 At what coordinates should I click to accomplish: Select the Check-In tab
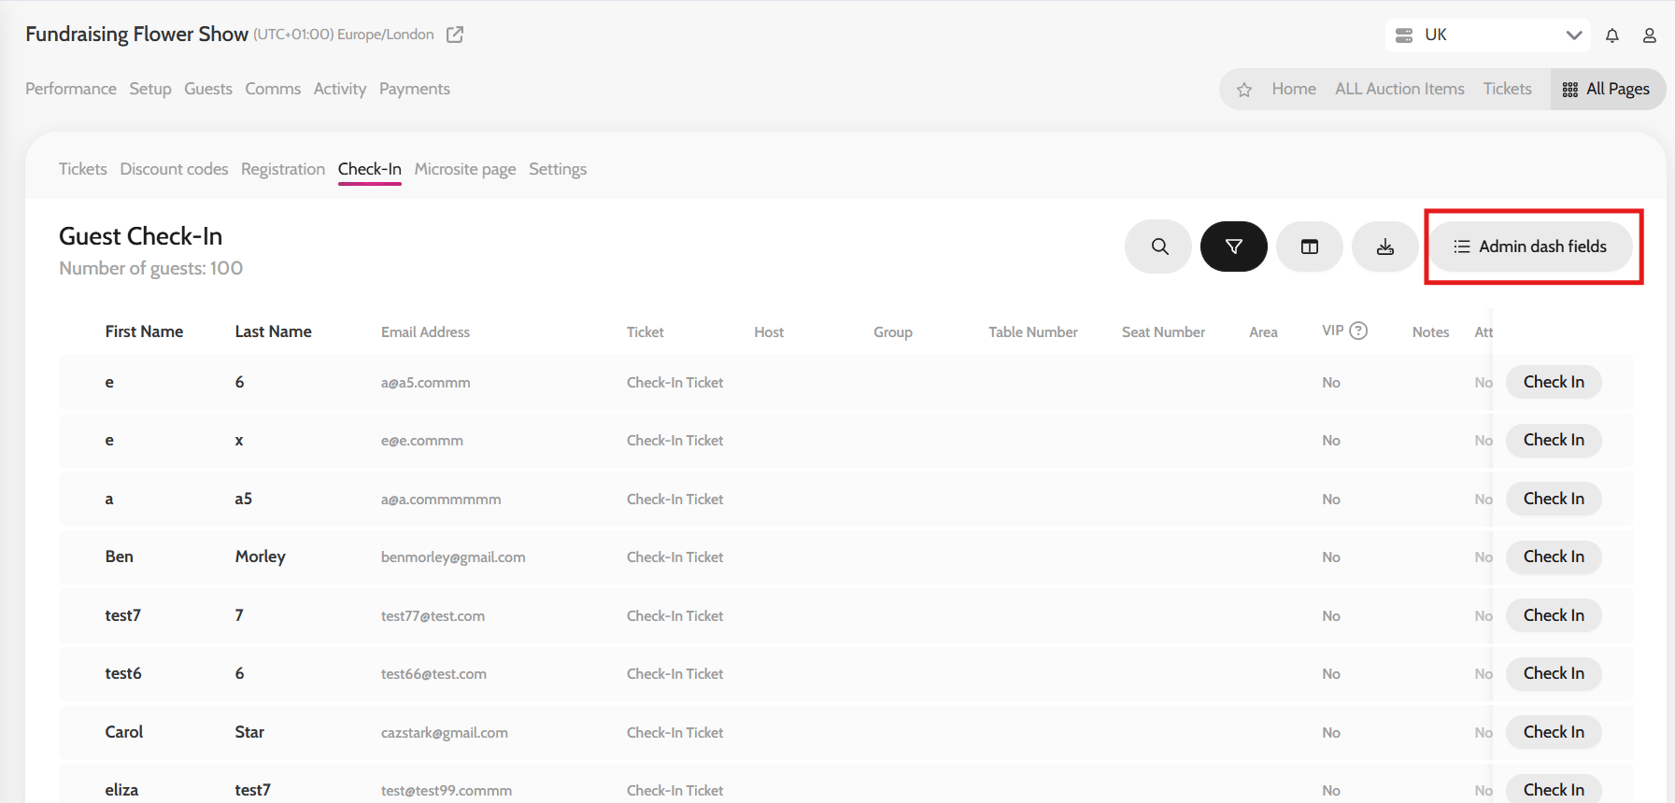[370, 169]
